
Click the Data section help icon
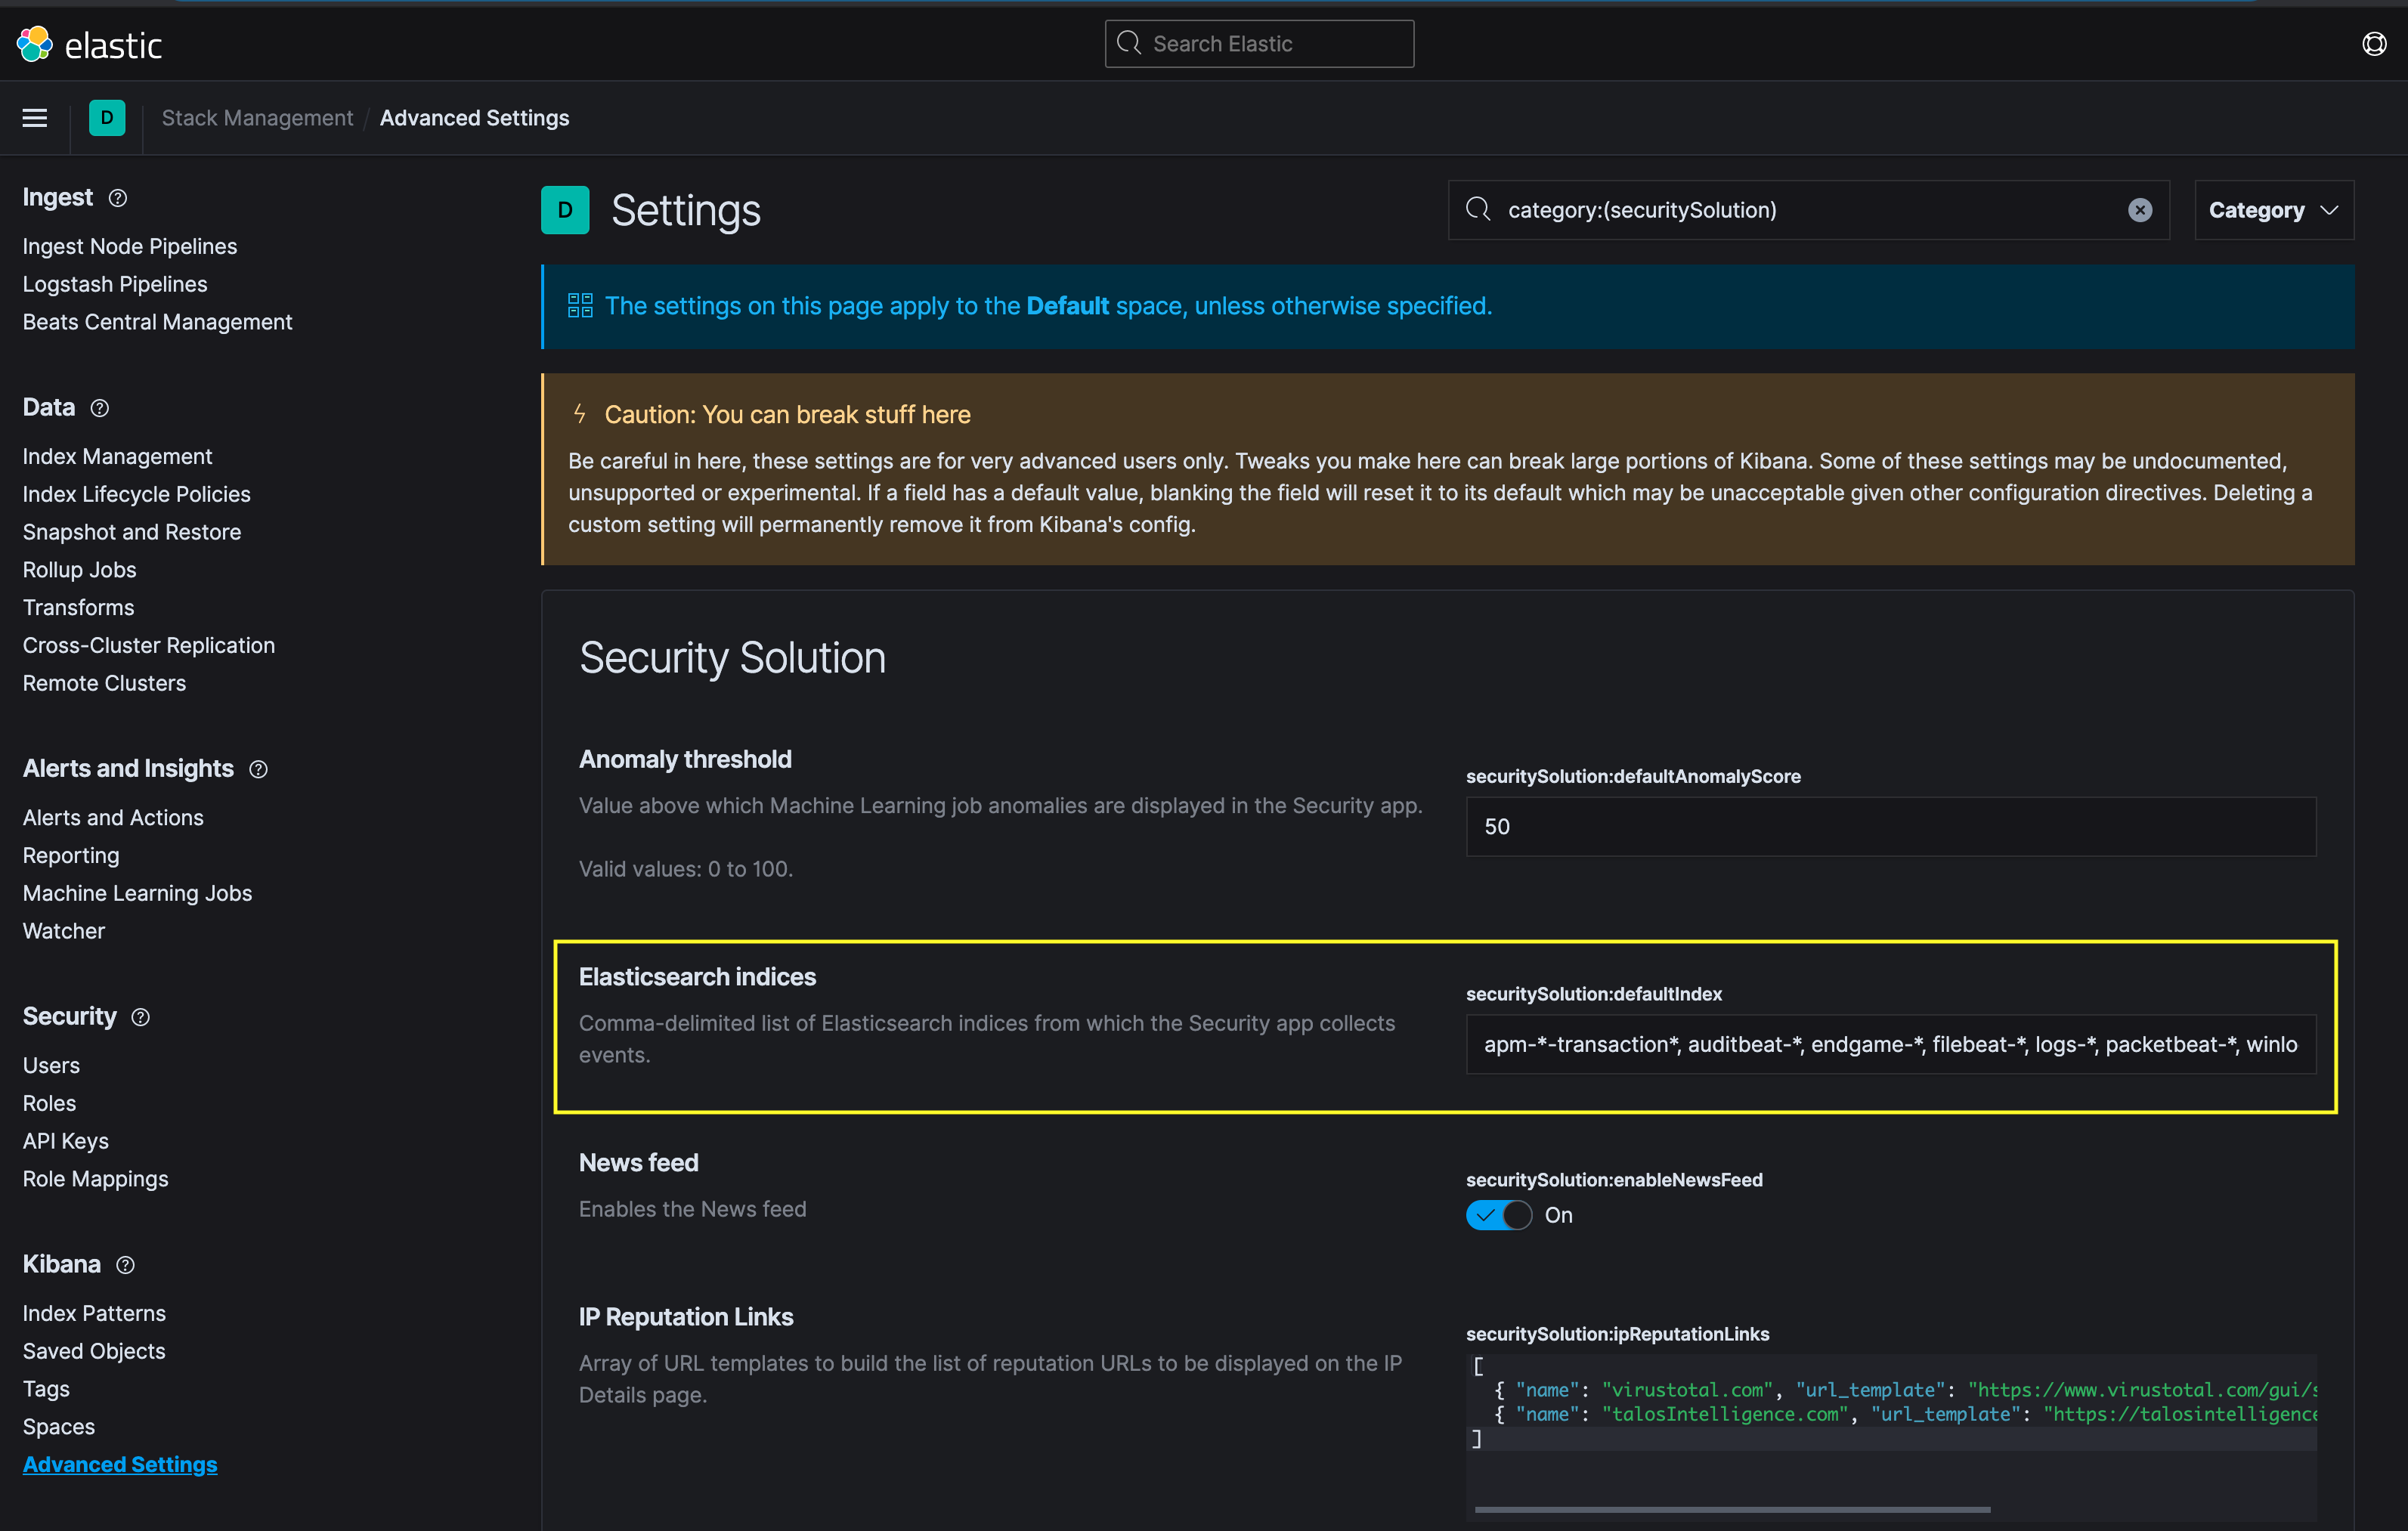(100, 408)
